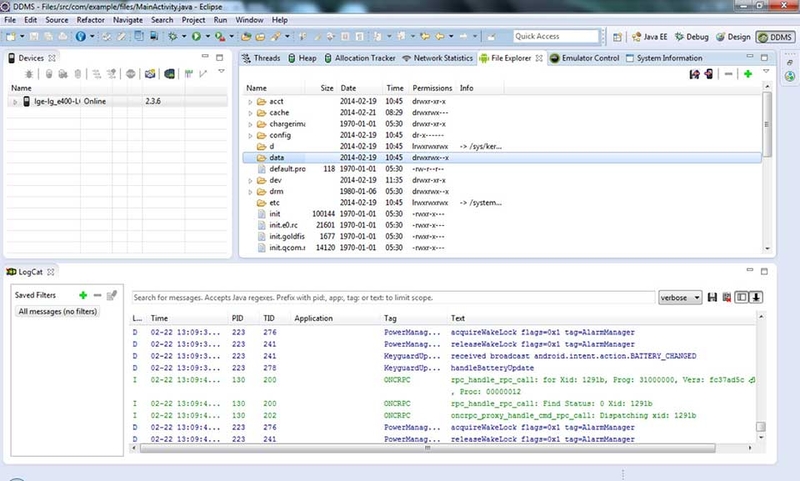Open the verbose log level dropdown
This screenshot has width=800, height=481.
click(x=680, y=297)
